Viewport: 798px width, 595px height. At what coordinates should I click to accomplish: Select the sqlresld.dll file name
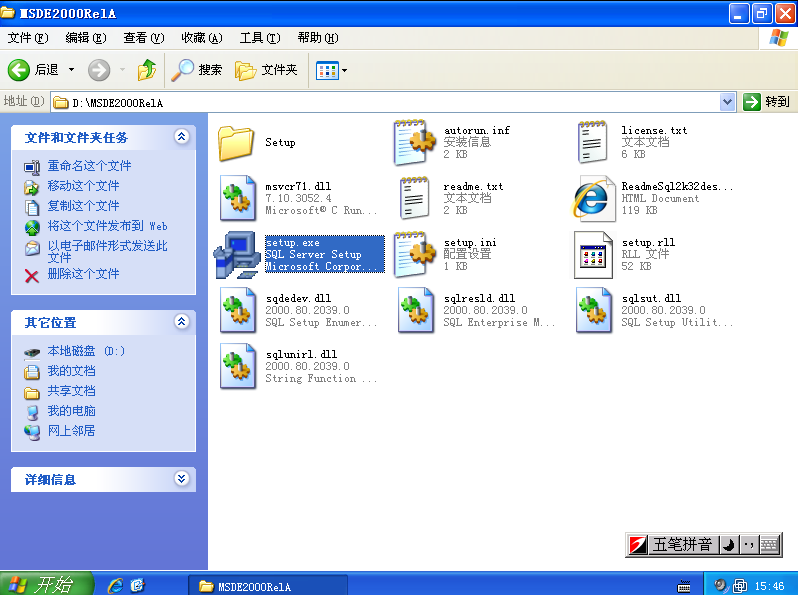click(x=479, y=298)
